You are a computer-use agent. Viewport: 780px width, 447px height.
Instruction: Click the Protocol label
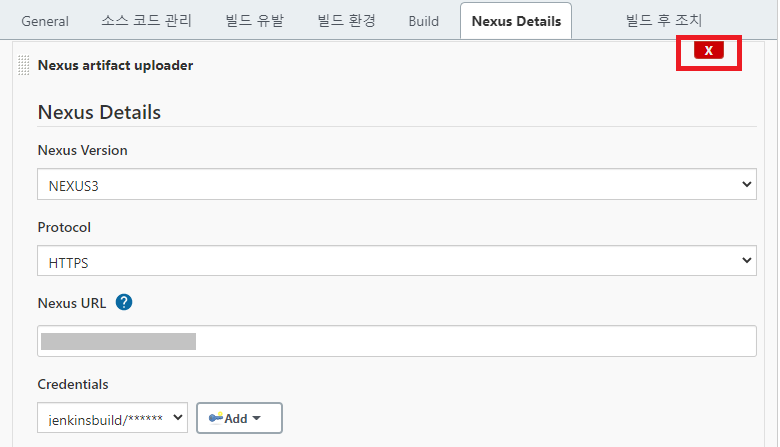tap(64, 227)
